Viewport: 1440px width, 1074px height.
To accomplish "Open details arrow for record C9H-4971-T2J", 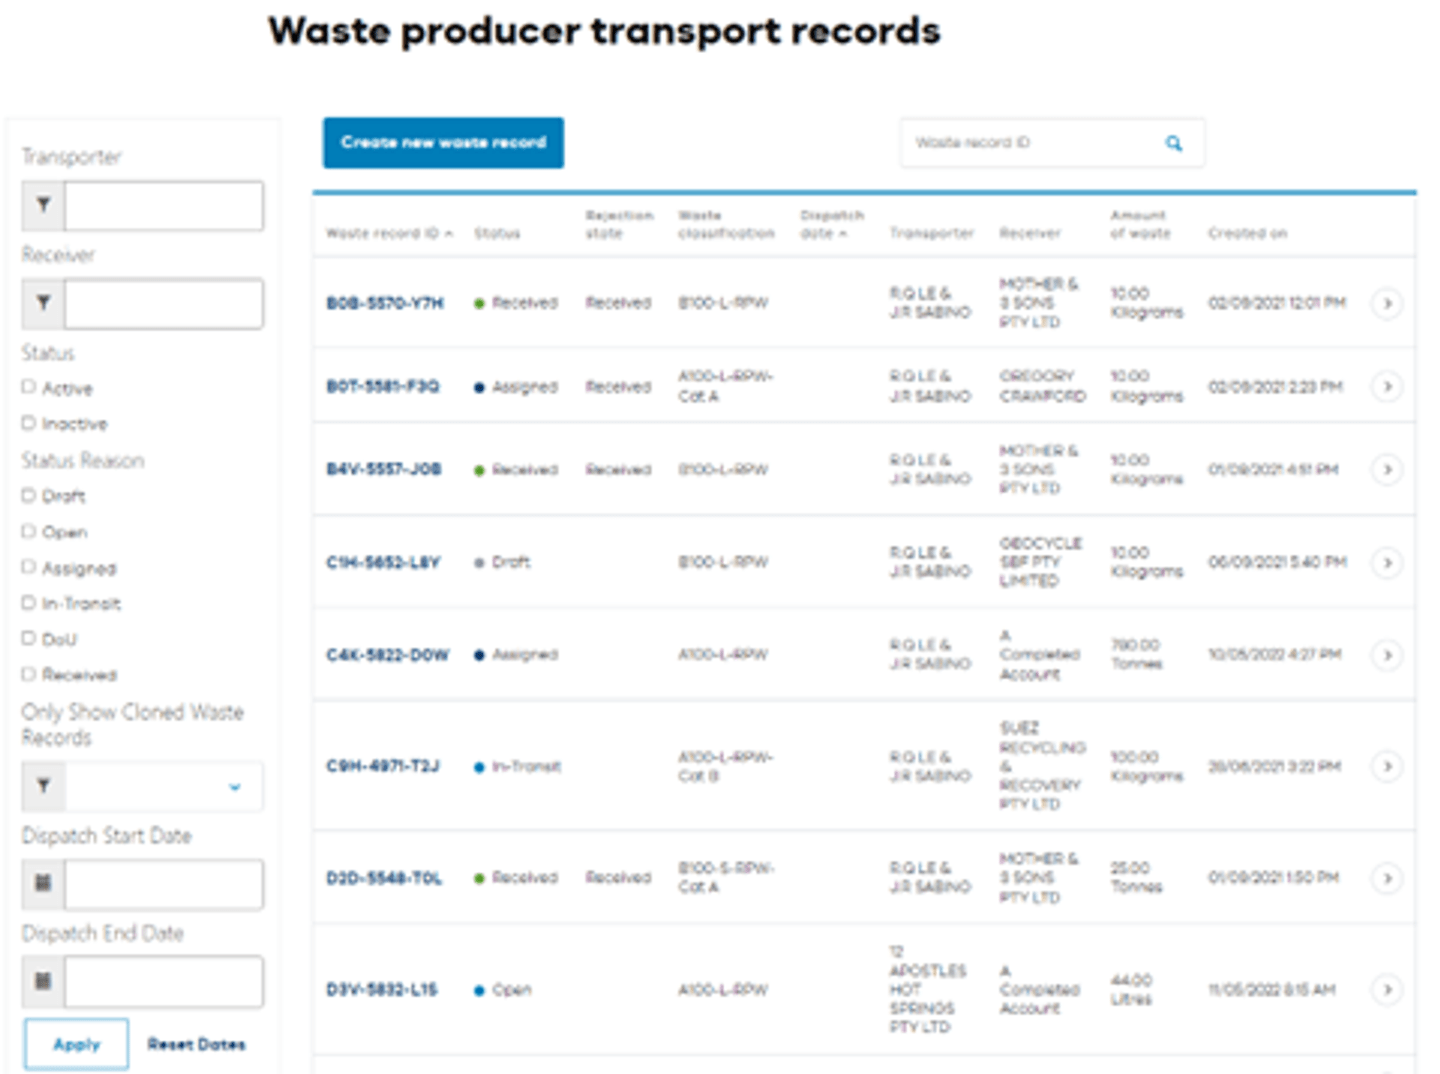I will click(1387, 767).
